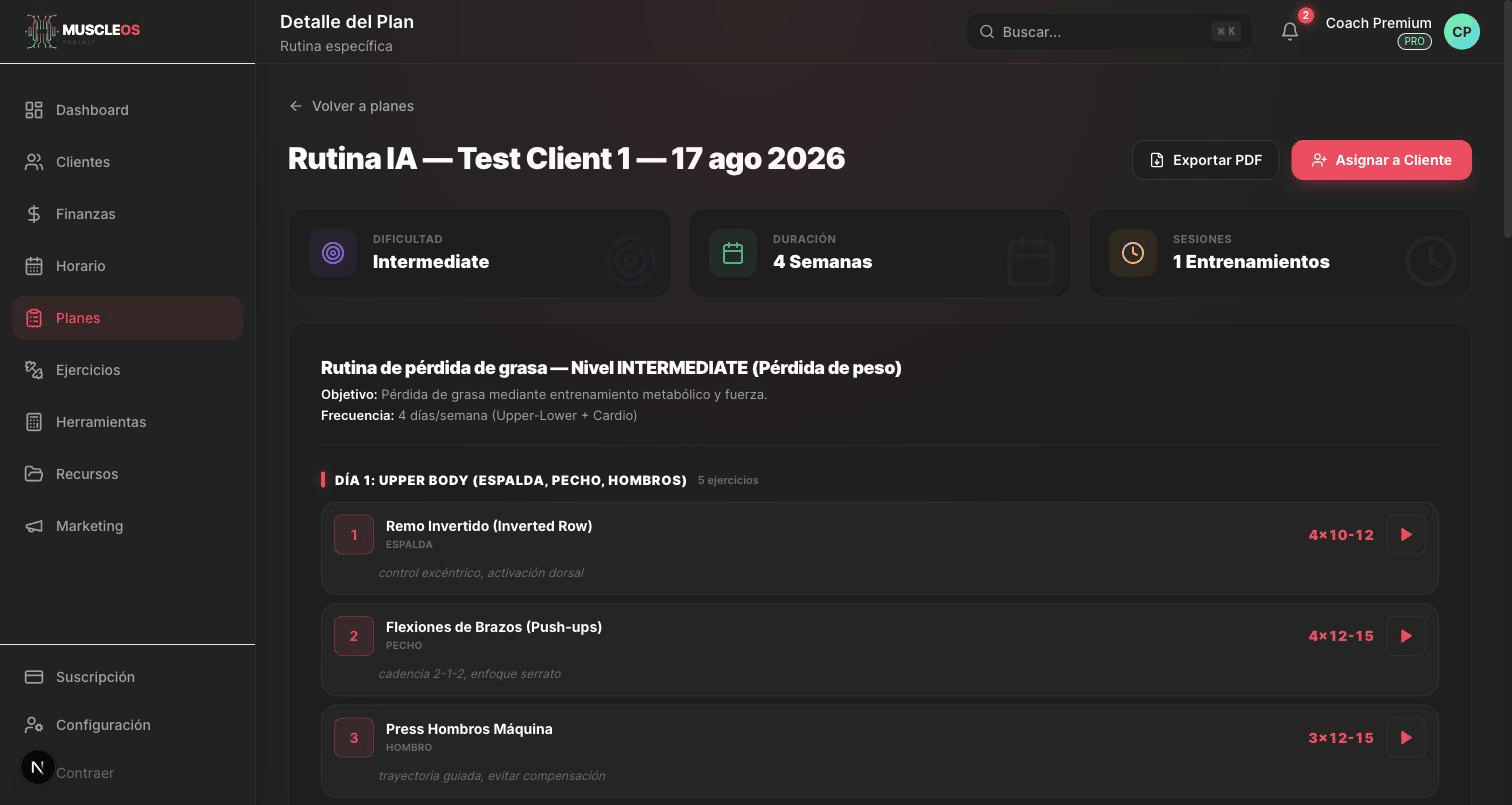Play the Press Hombros Máquina video
Viewport: 1512px width, 805px height.
pos(1405,738)
